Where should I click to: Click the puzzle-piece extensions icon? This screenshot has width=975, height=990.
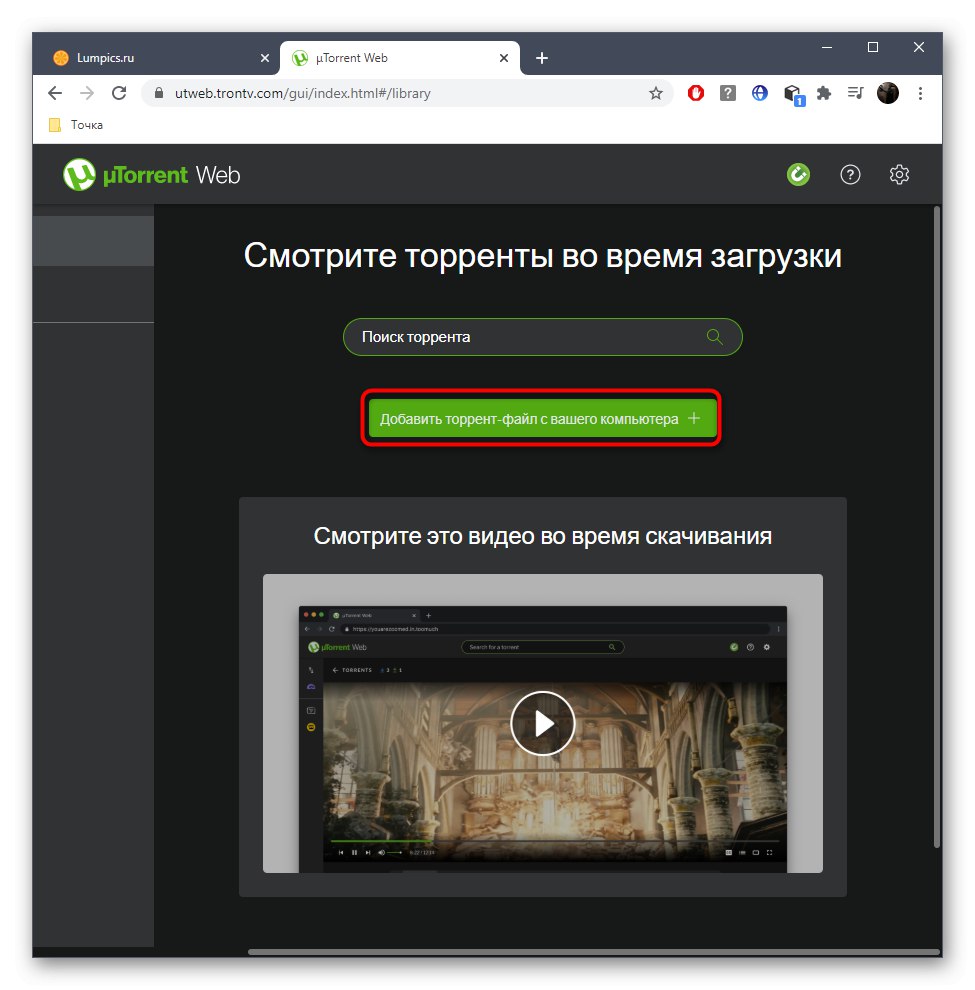(824, 93)
